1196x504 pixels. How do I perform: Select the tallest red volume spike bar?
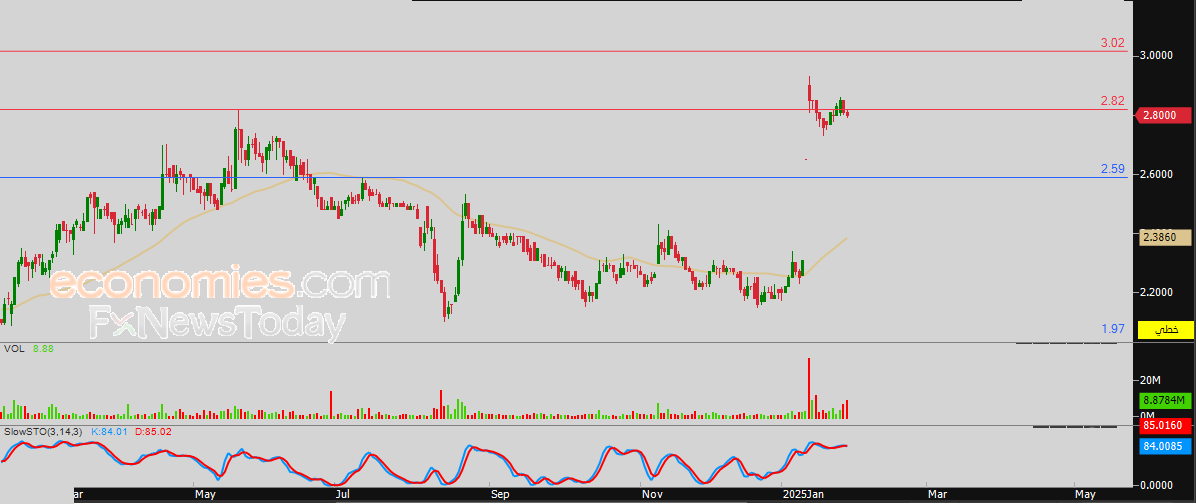click(x=809, y=388)
